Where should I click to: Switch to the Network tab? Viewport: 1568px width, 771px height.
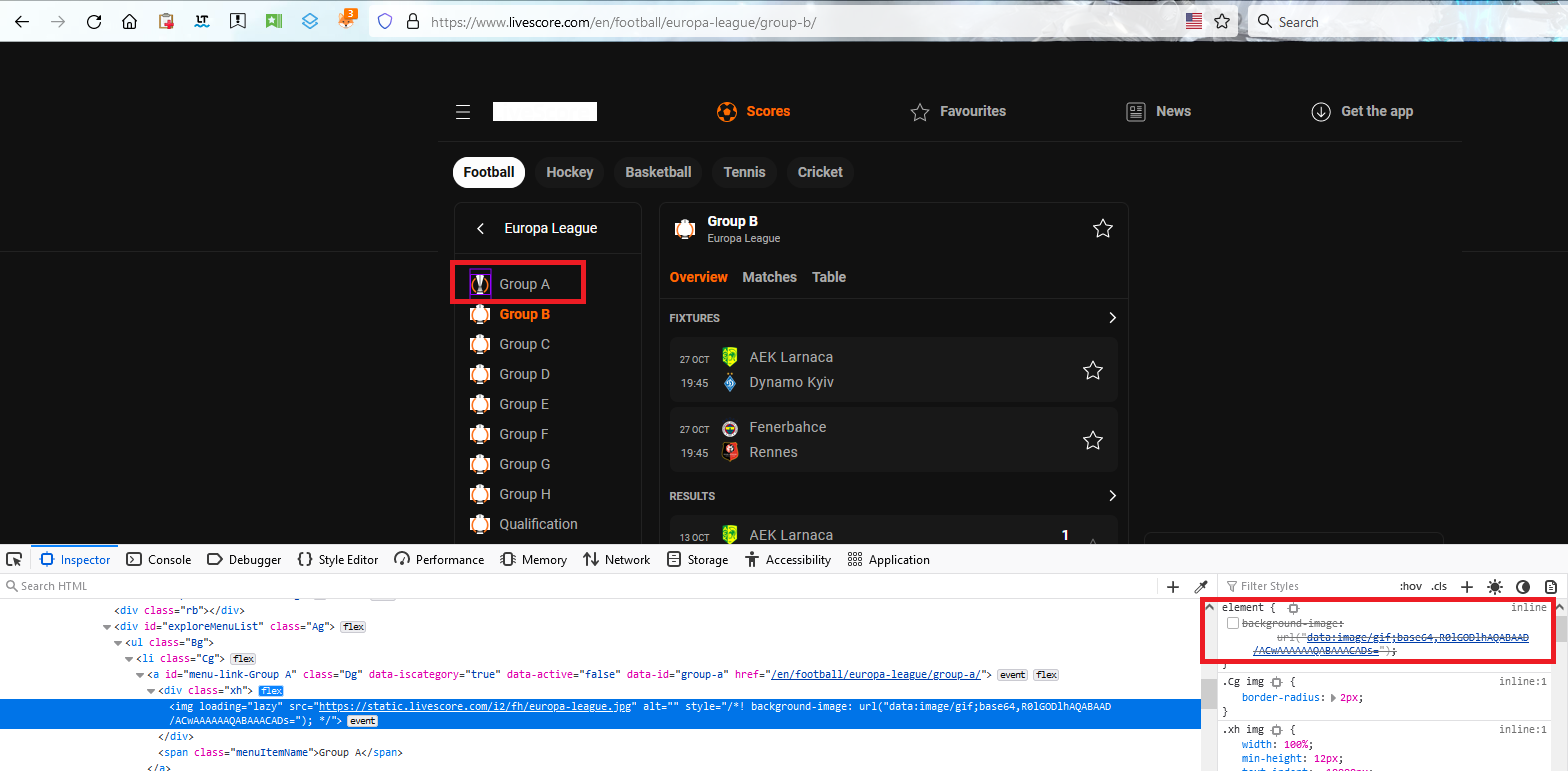[617, 560]
